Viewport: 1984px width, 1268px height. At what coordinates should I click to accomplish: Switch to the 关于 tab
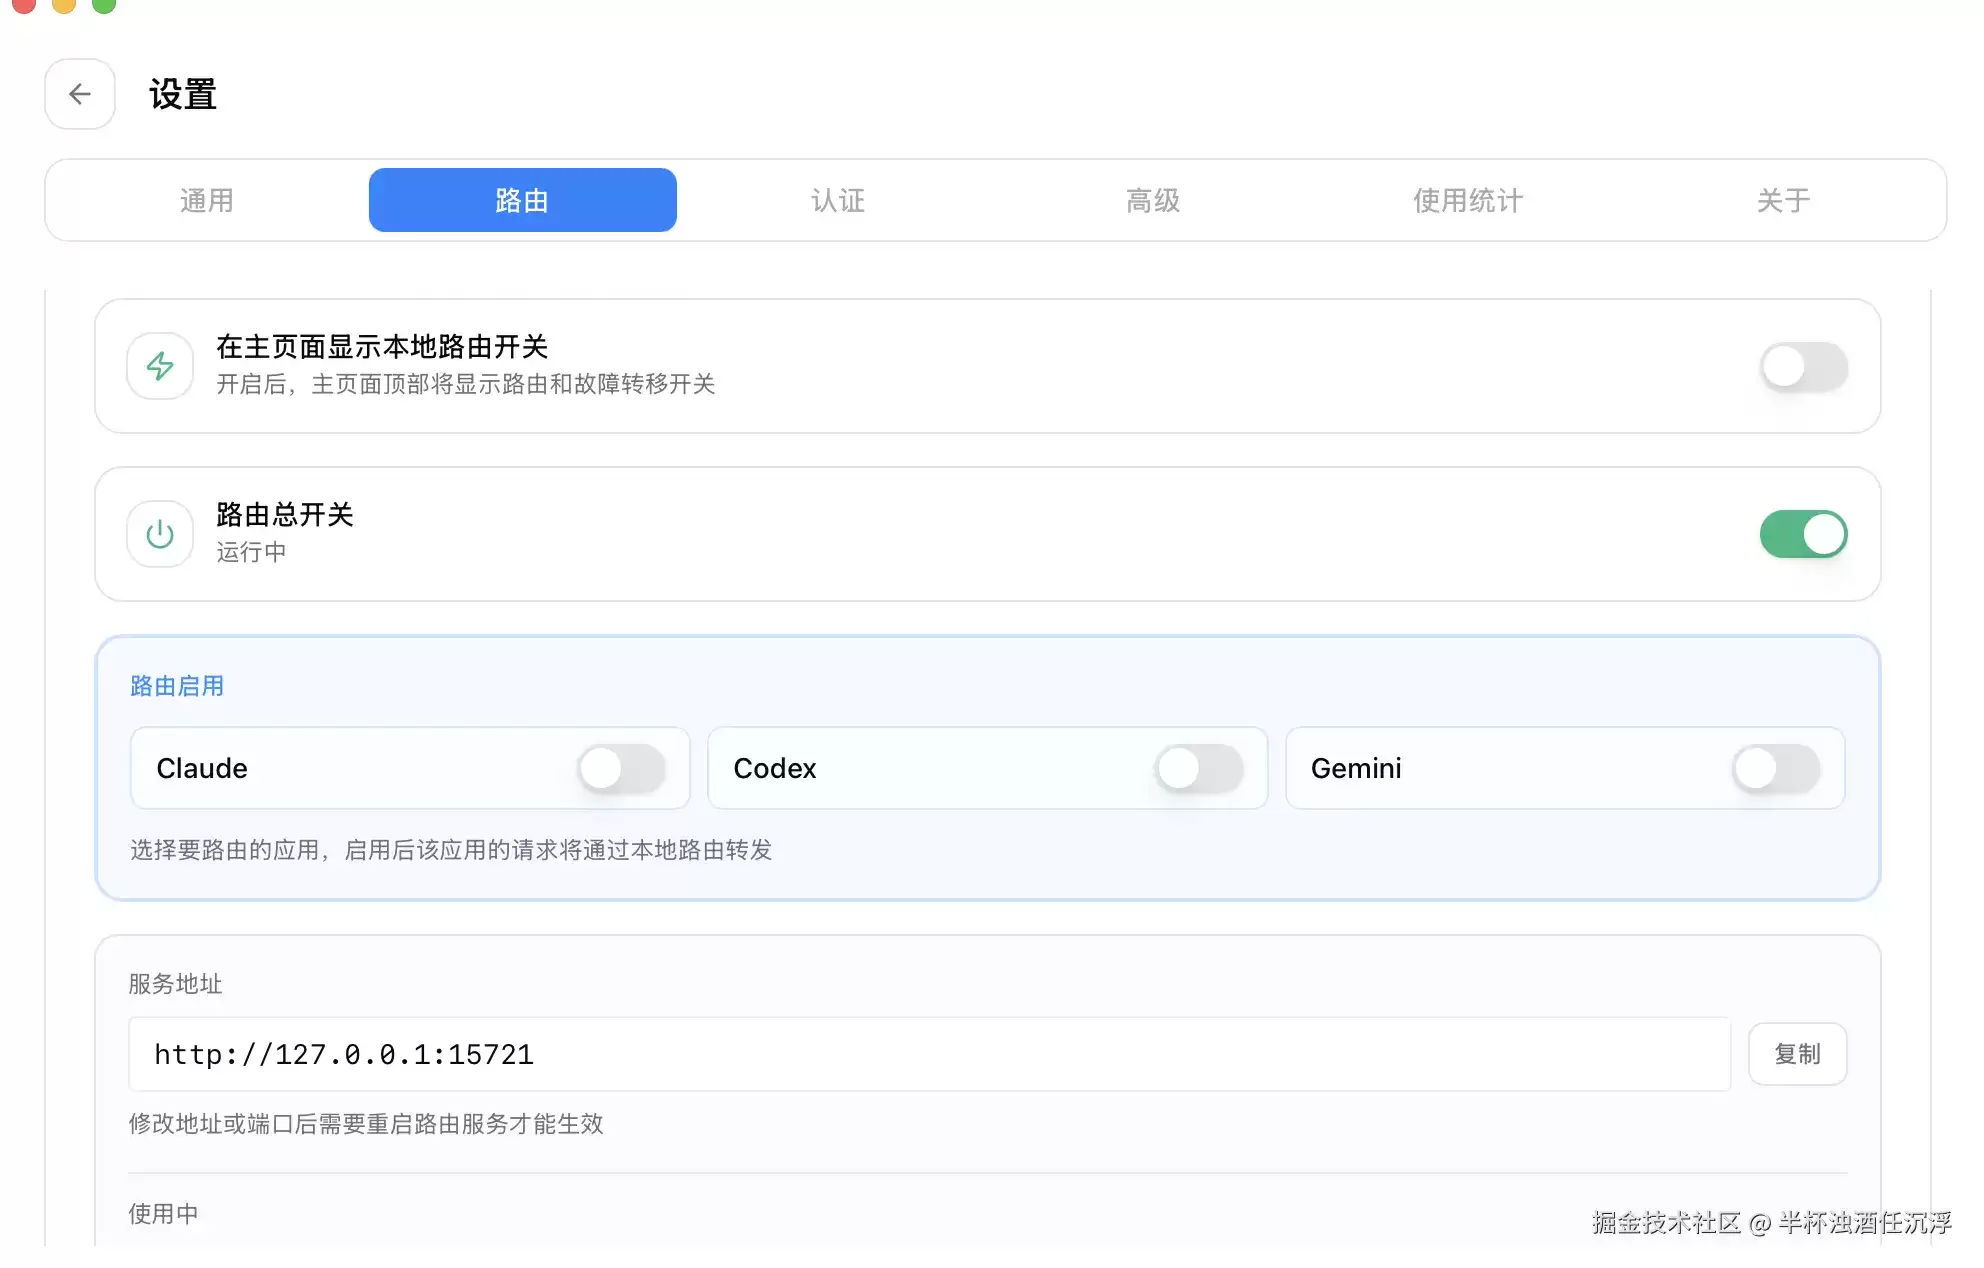click(1784, 200)
